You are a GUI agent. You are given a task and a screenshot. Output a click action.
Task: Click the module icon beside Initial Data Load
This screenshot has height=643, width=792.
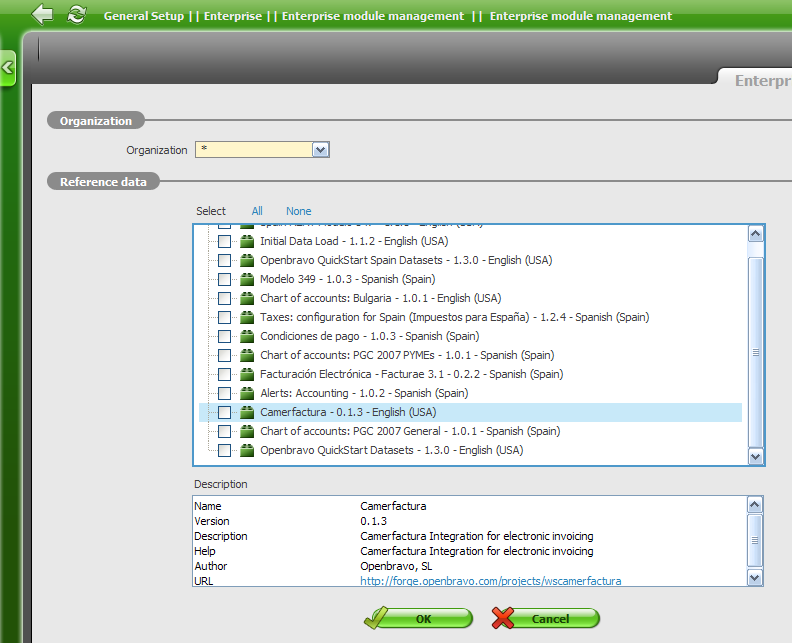point(247,242)
